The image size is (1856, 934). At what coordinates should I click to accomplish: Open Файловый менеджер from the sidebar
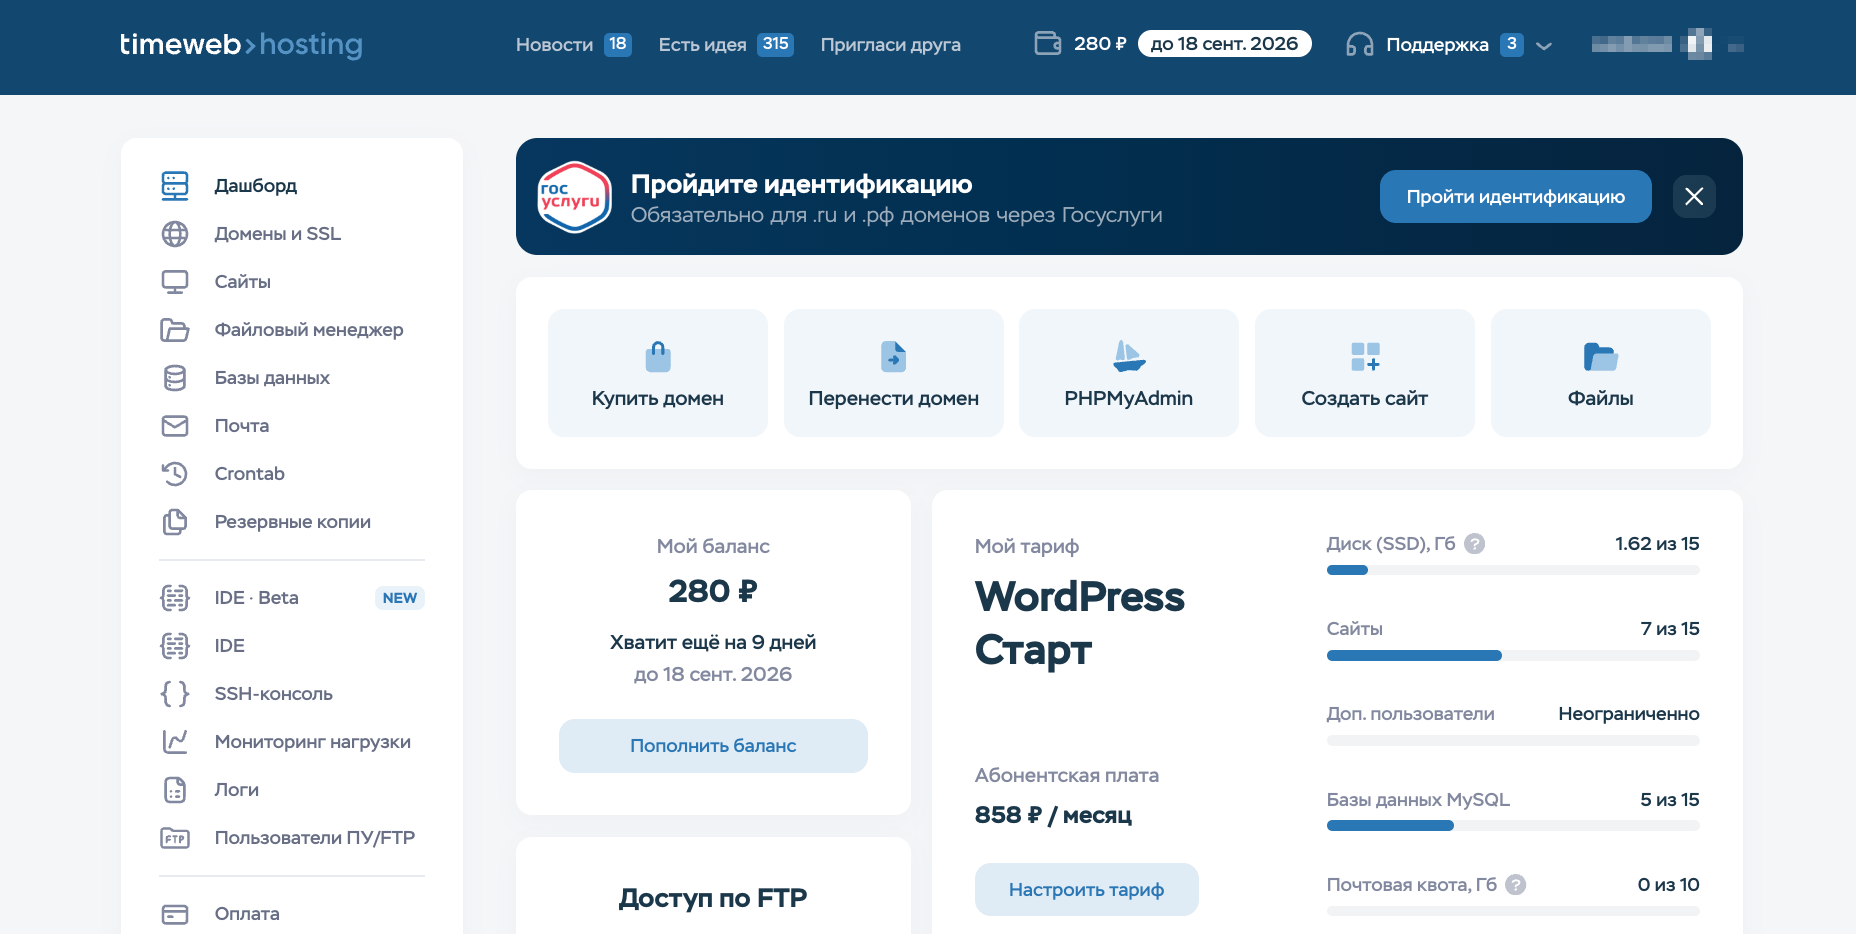coord(308,329)
